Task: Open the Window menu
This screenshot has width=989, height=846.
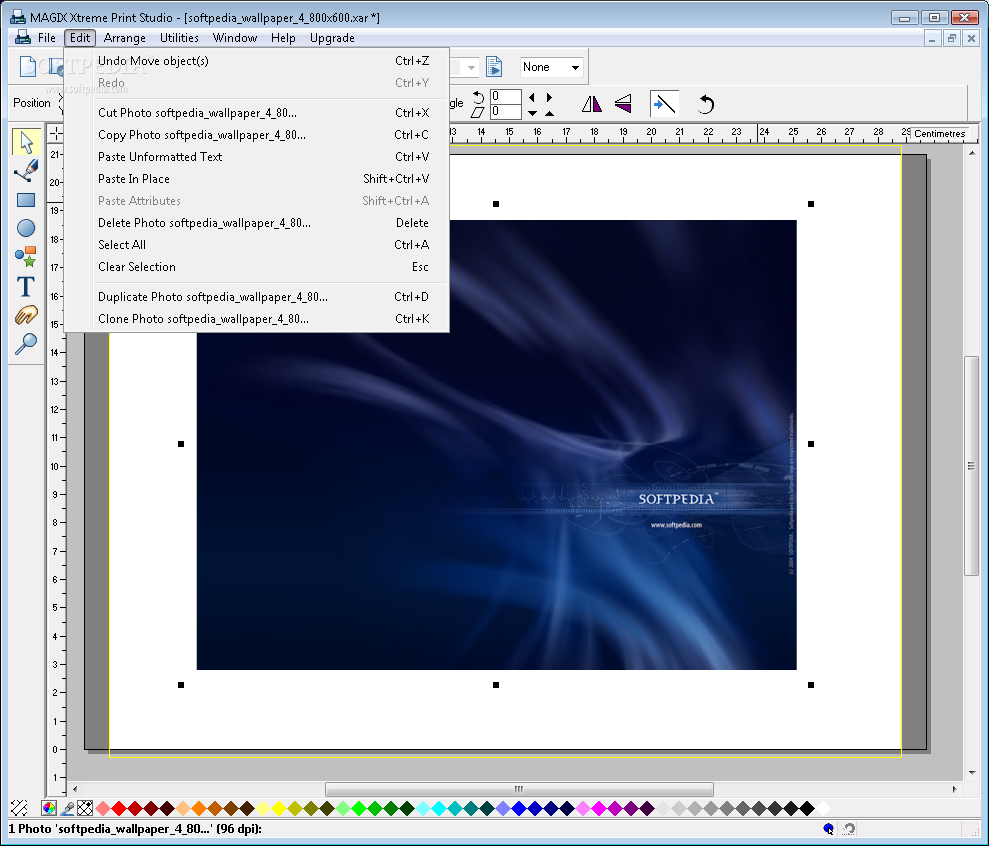Action: [235, 38]
